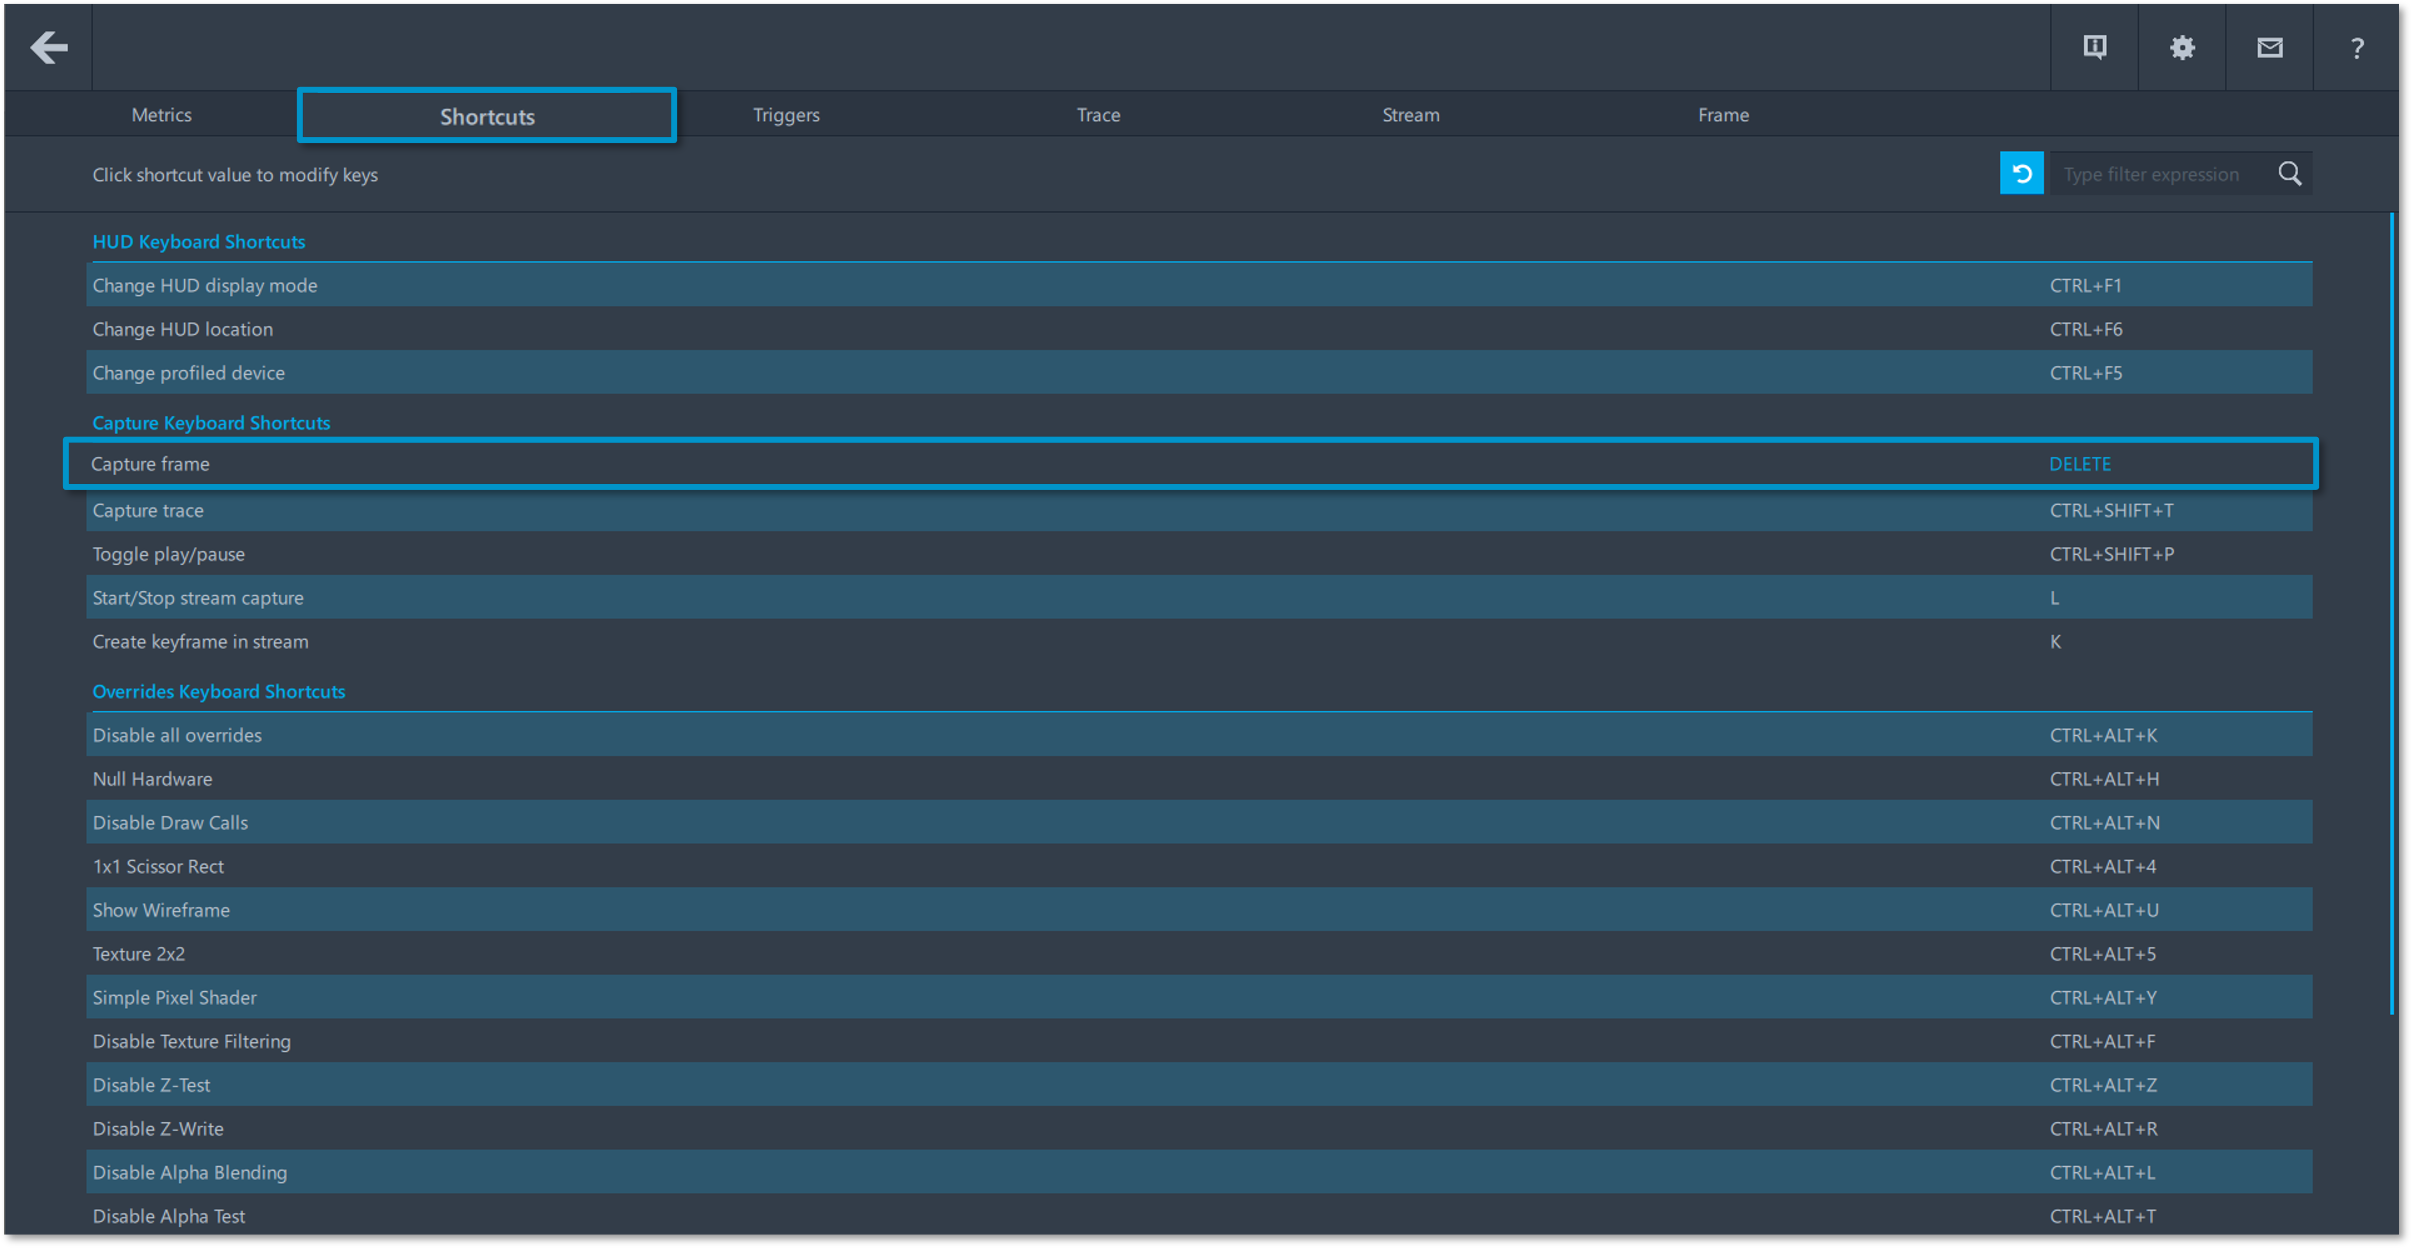Viewport: 2412px width, 1248px height.
Task: Modify the Capture trace CTRL+SHIFT+T shortcut
Action: pos(2111,510)
